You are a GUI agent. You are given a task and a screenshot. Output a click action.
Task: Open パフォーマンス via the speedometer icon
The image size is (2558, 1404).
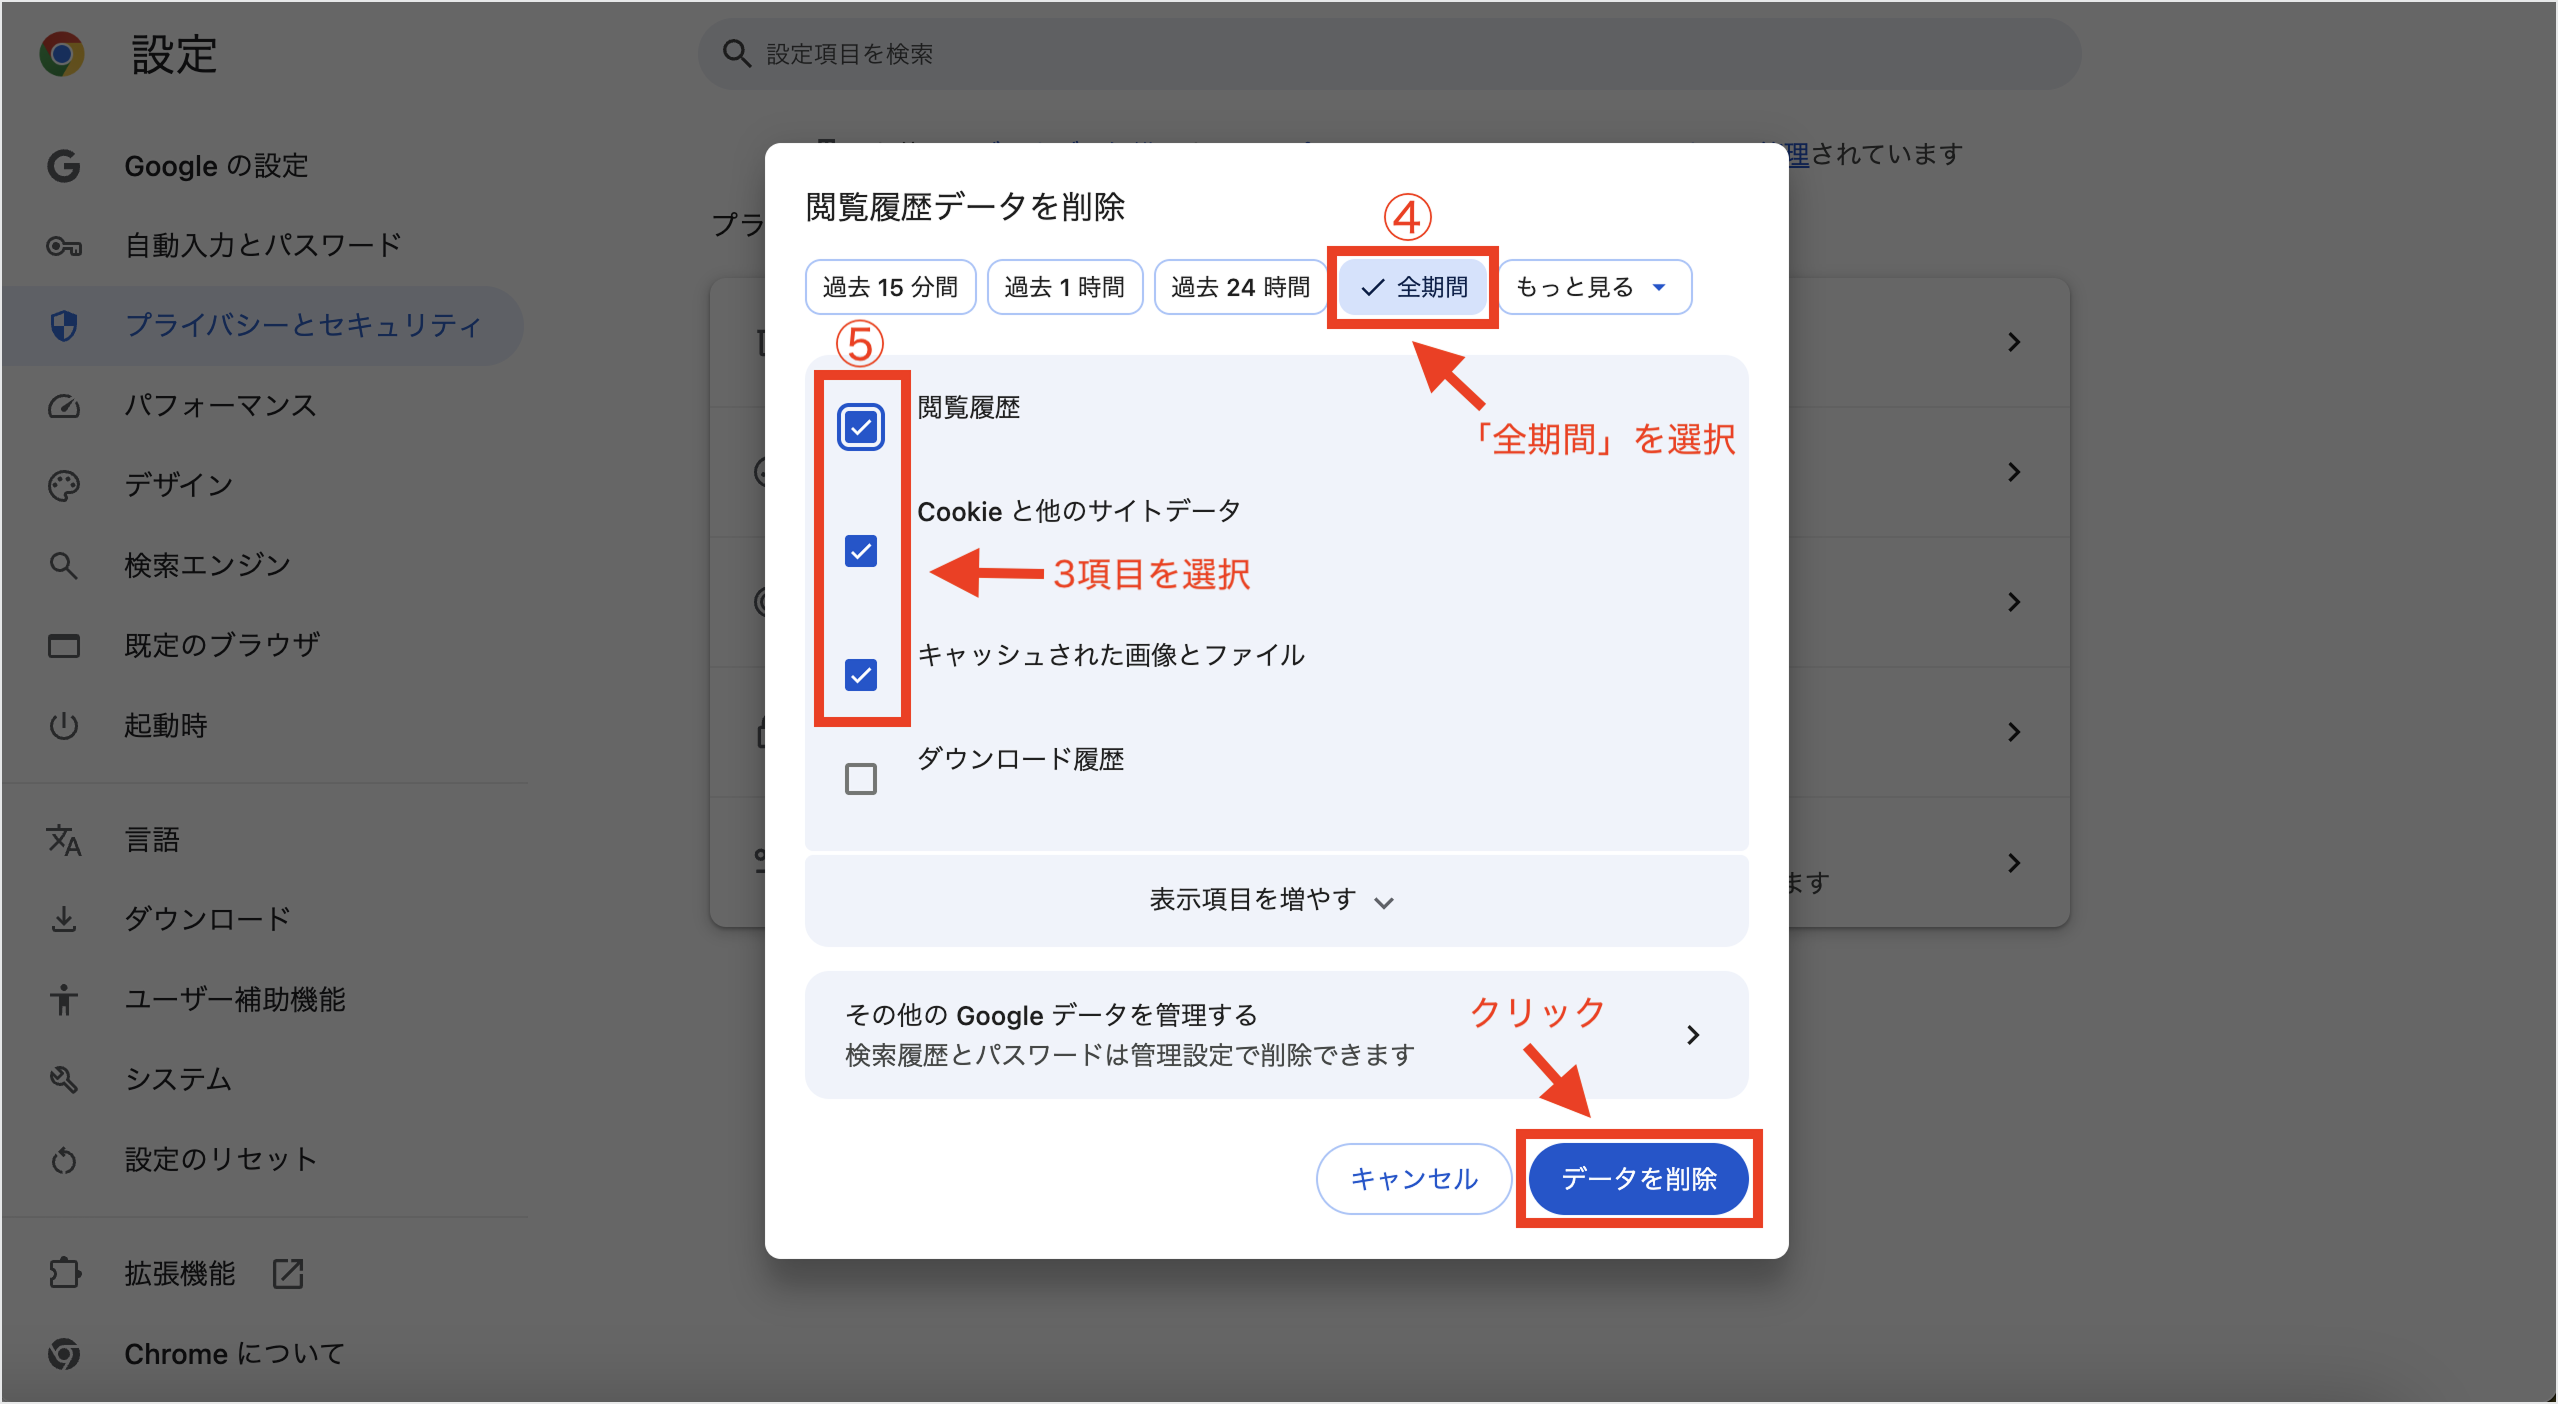(64, 405)
